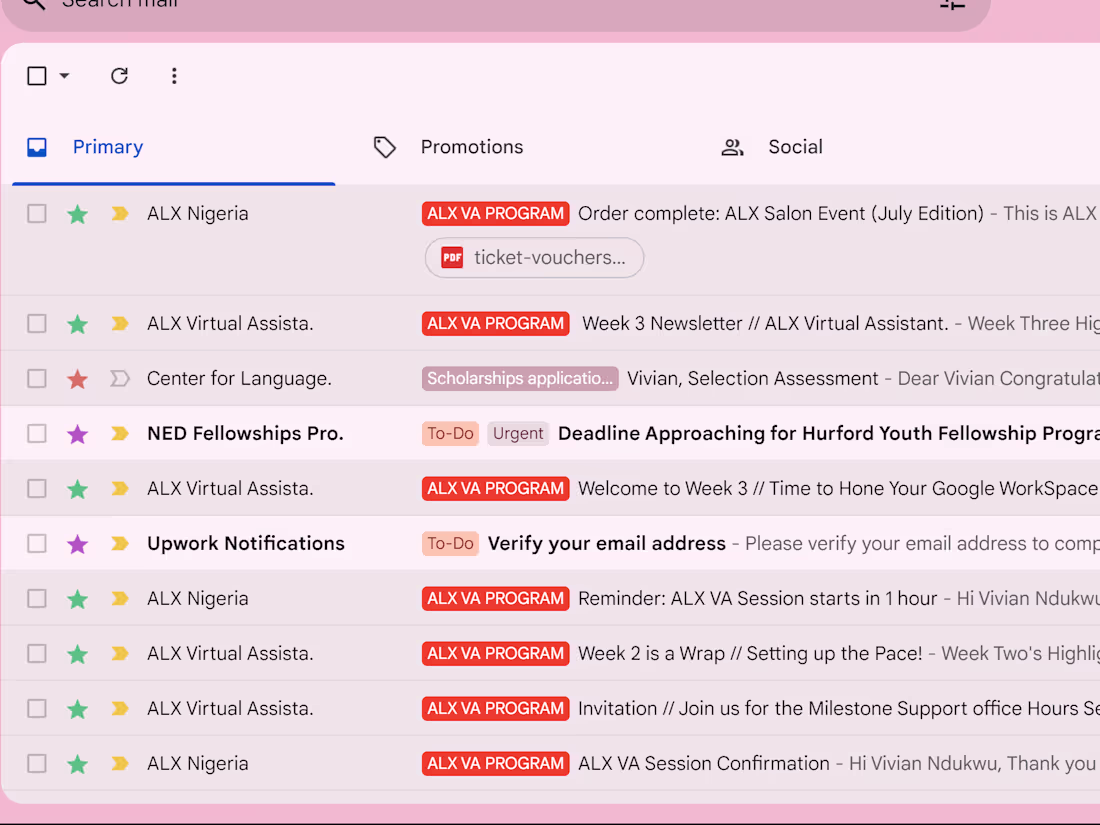The height and width of the screenshot is (825, 1100).
Task: Open the More options three-dot menu
Action: [x=174, y=76]
